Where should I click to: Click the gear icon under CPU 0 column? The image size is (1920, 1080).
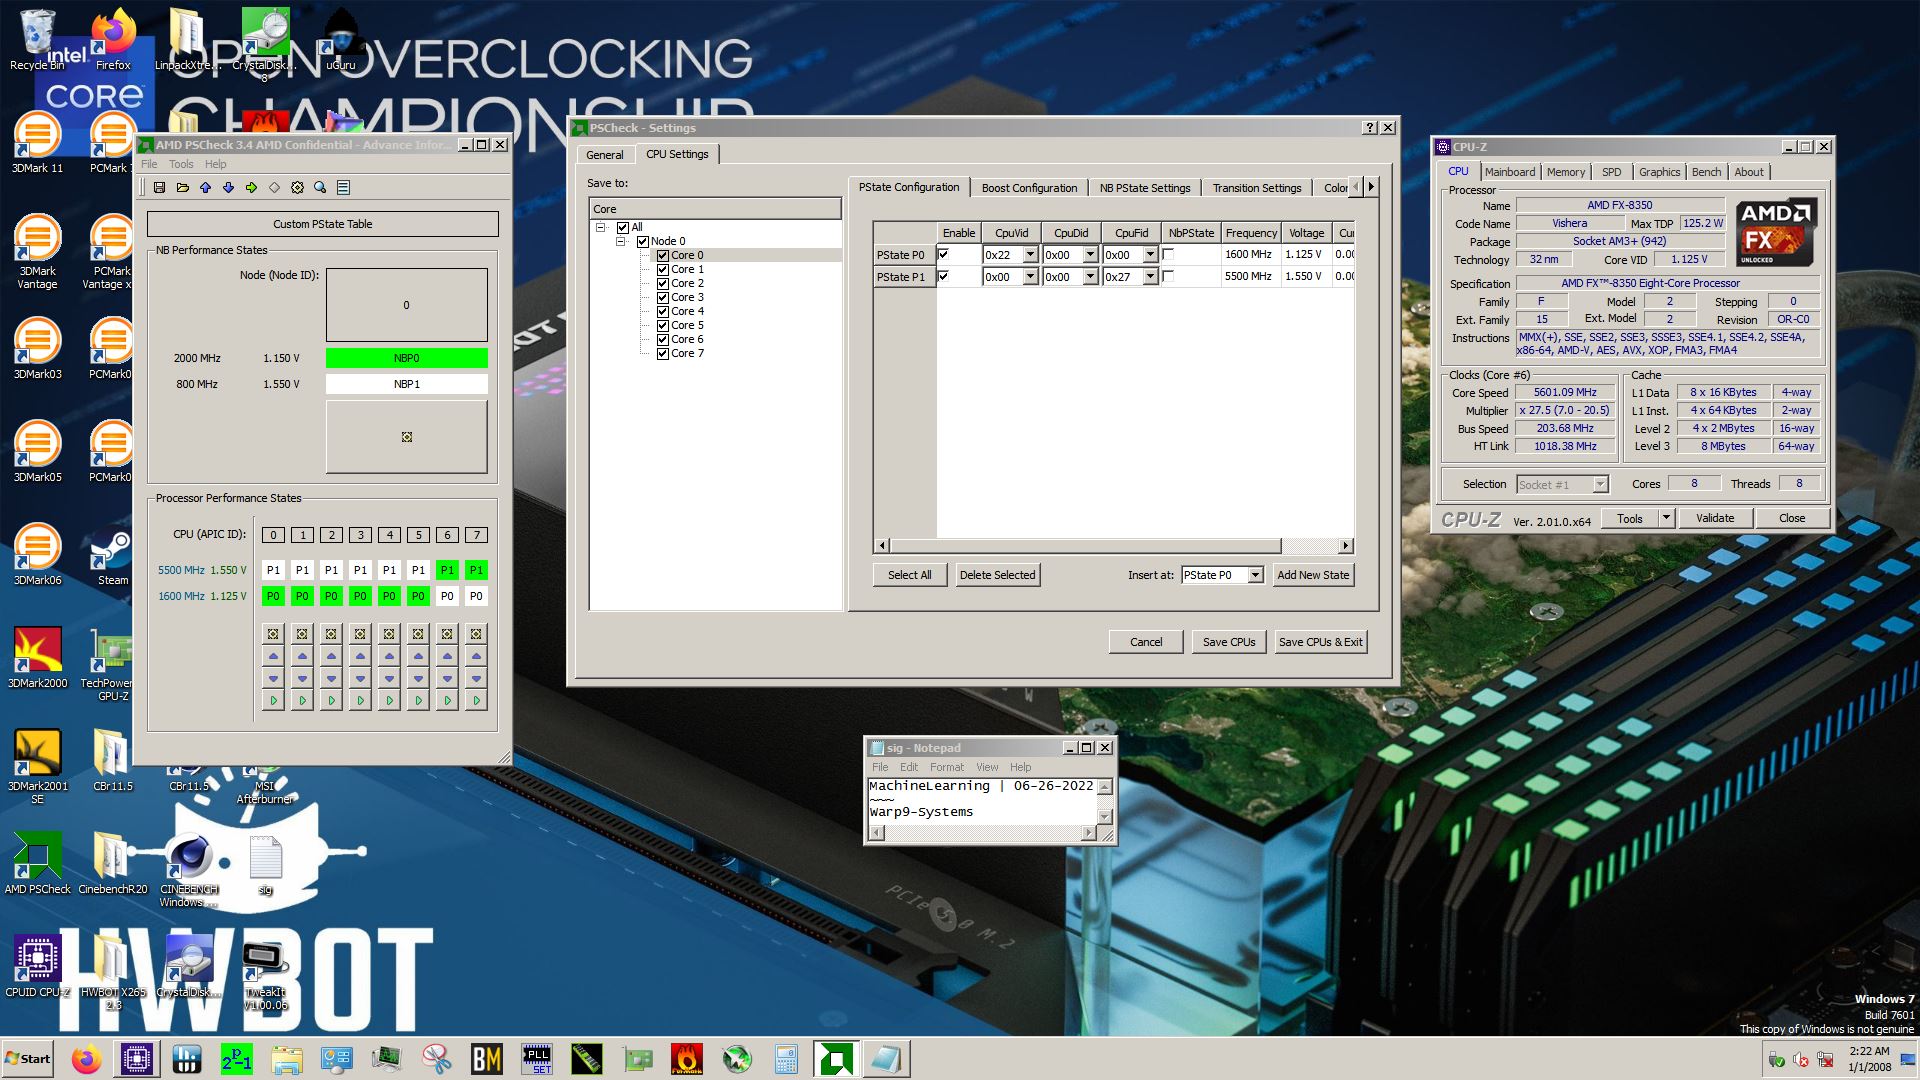click(273, 633)
